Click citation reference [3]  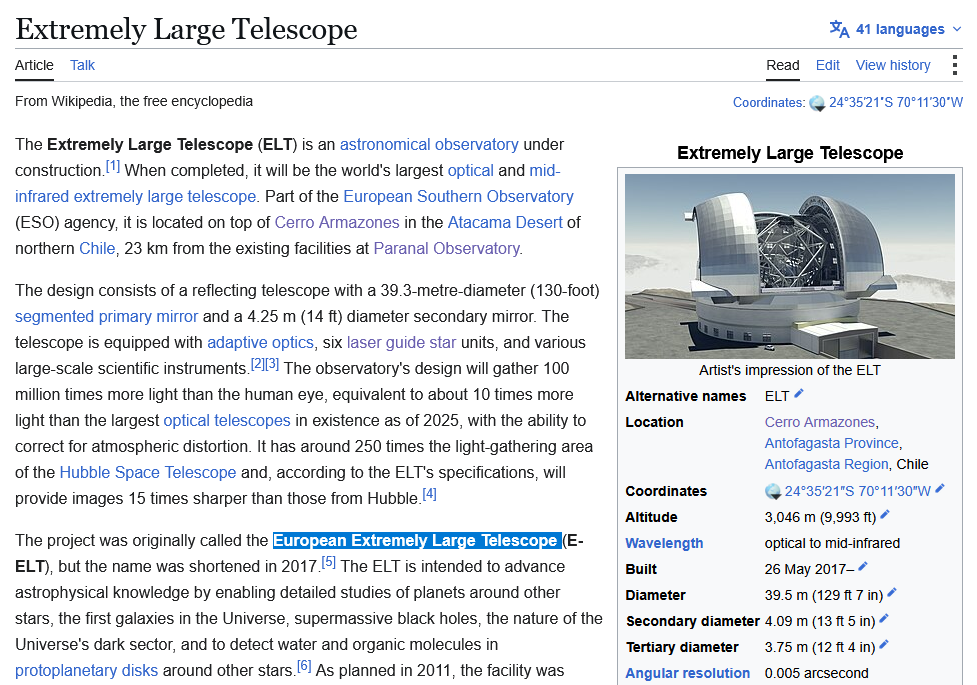click(x=272, y=364)
